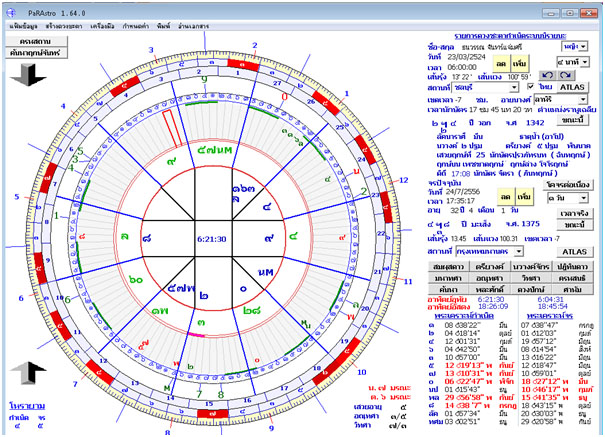Click the โหรายาม link

[27, 406]
